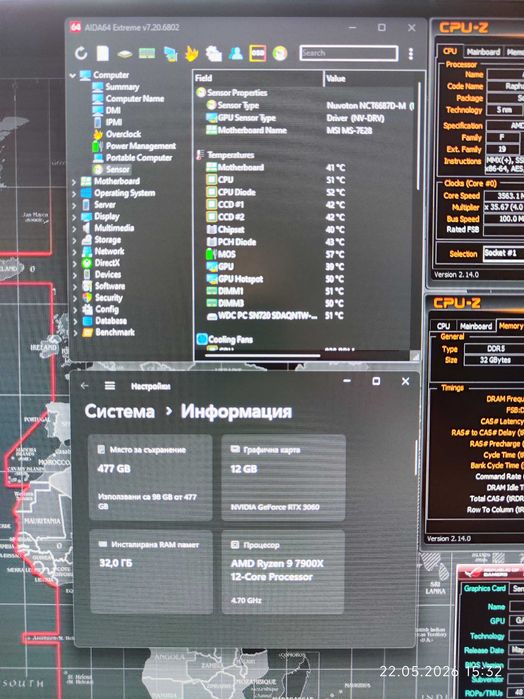
Task: Select the Sensor Type row in Sensor Properties
Action: coord(308,105)
